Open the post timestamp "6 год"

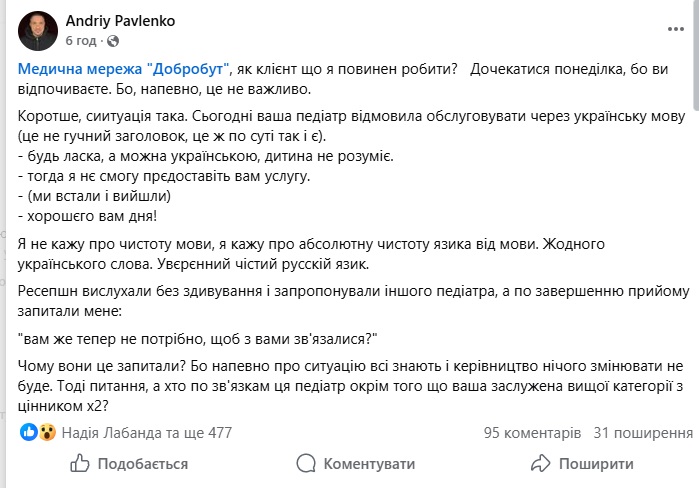click(81, 41)
